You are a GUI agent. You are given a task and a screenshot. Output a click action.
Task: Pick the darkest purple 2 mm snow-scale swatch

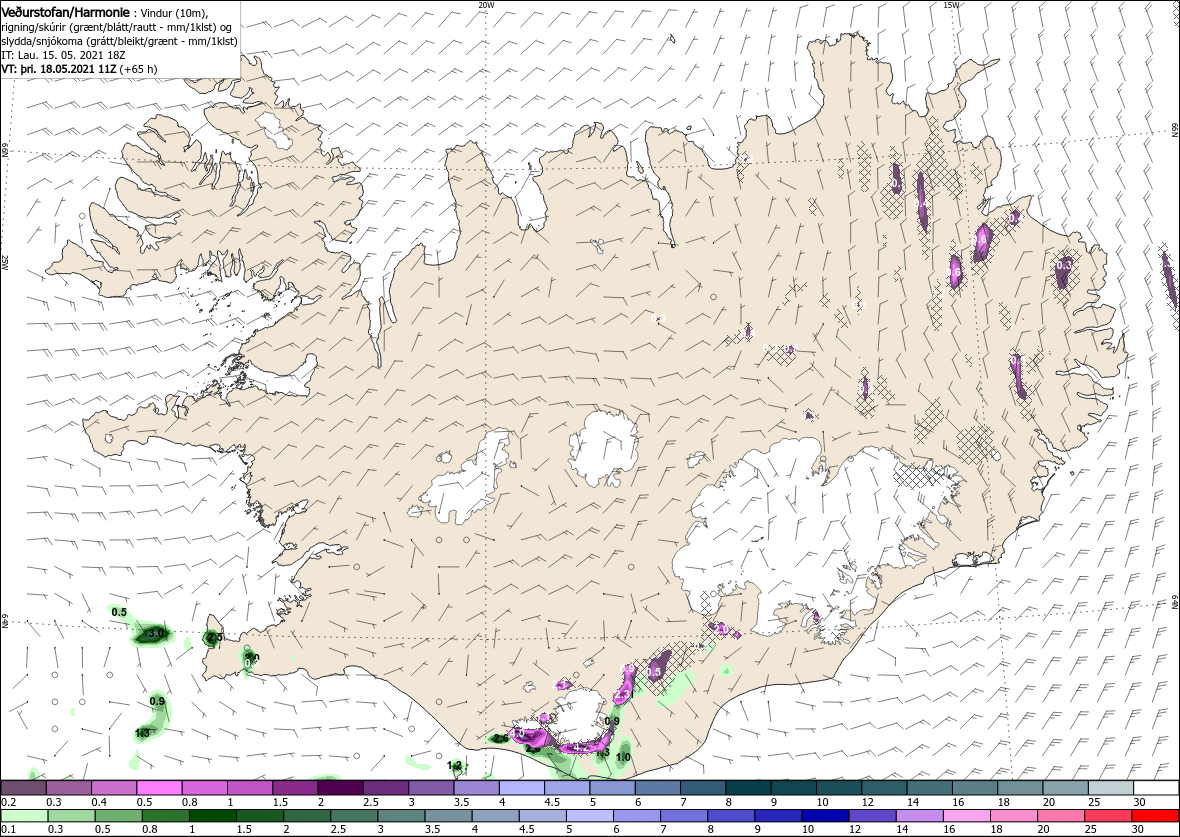click(x=341, y=788)
